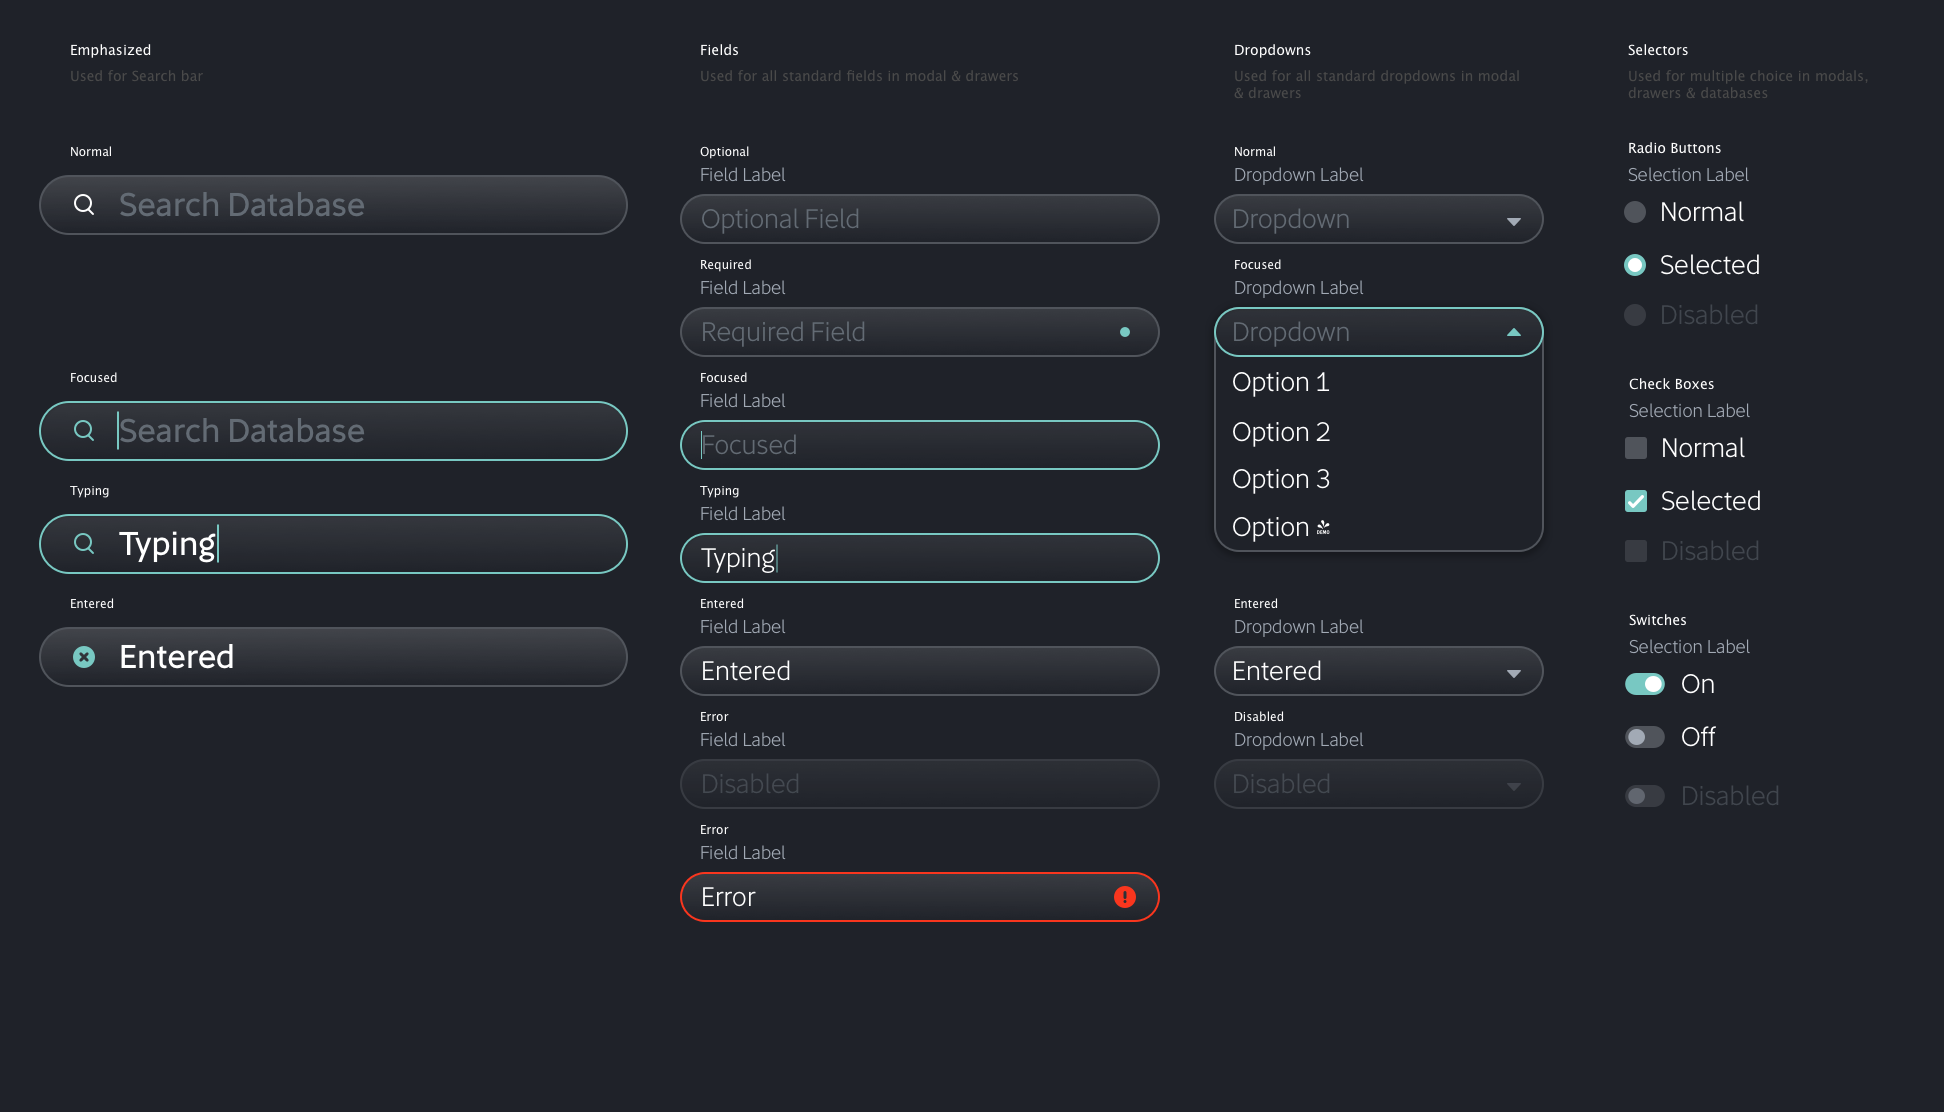The image size is (1944, 1112).
Task: Expand the Entered dropdown
Action: coord(1513,673)
